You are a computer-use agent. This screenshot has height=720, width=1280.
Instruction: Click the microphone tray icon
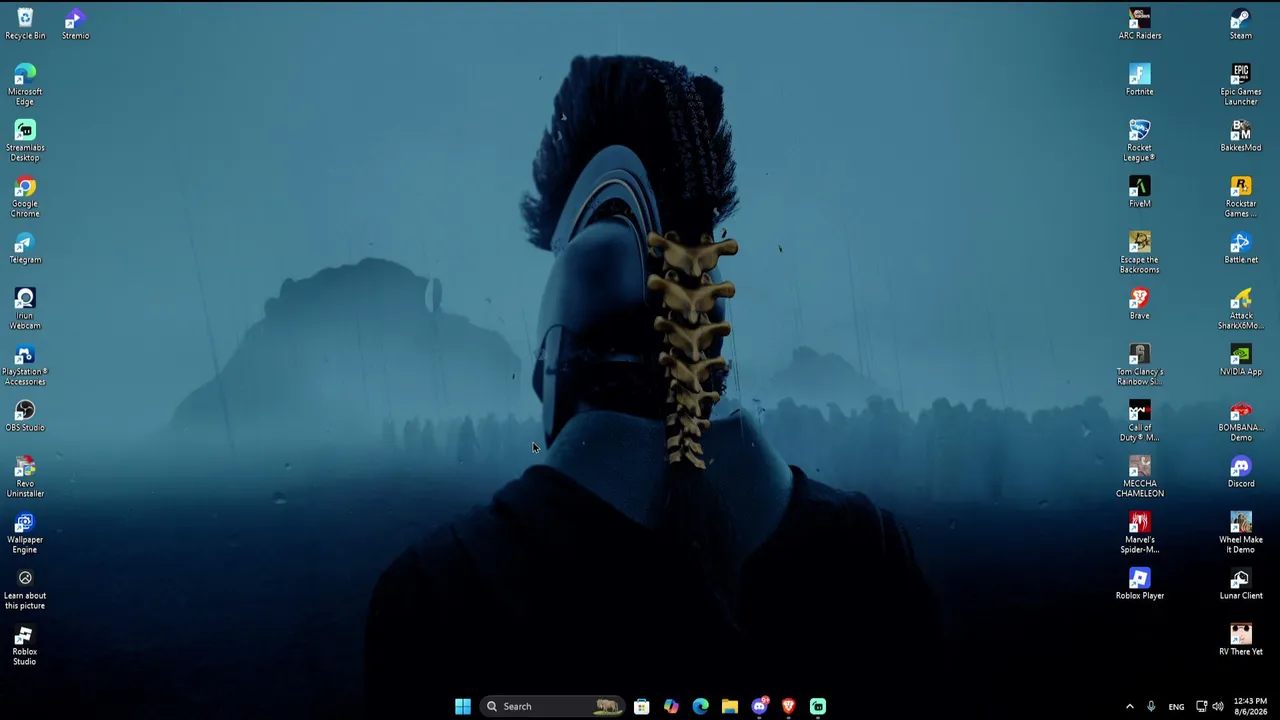pyautogui.click(x=1151, y=706)
